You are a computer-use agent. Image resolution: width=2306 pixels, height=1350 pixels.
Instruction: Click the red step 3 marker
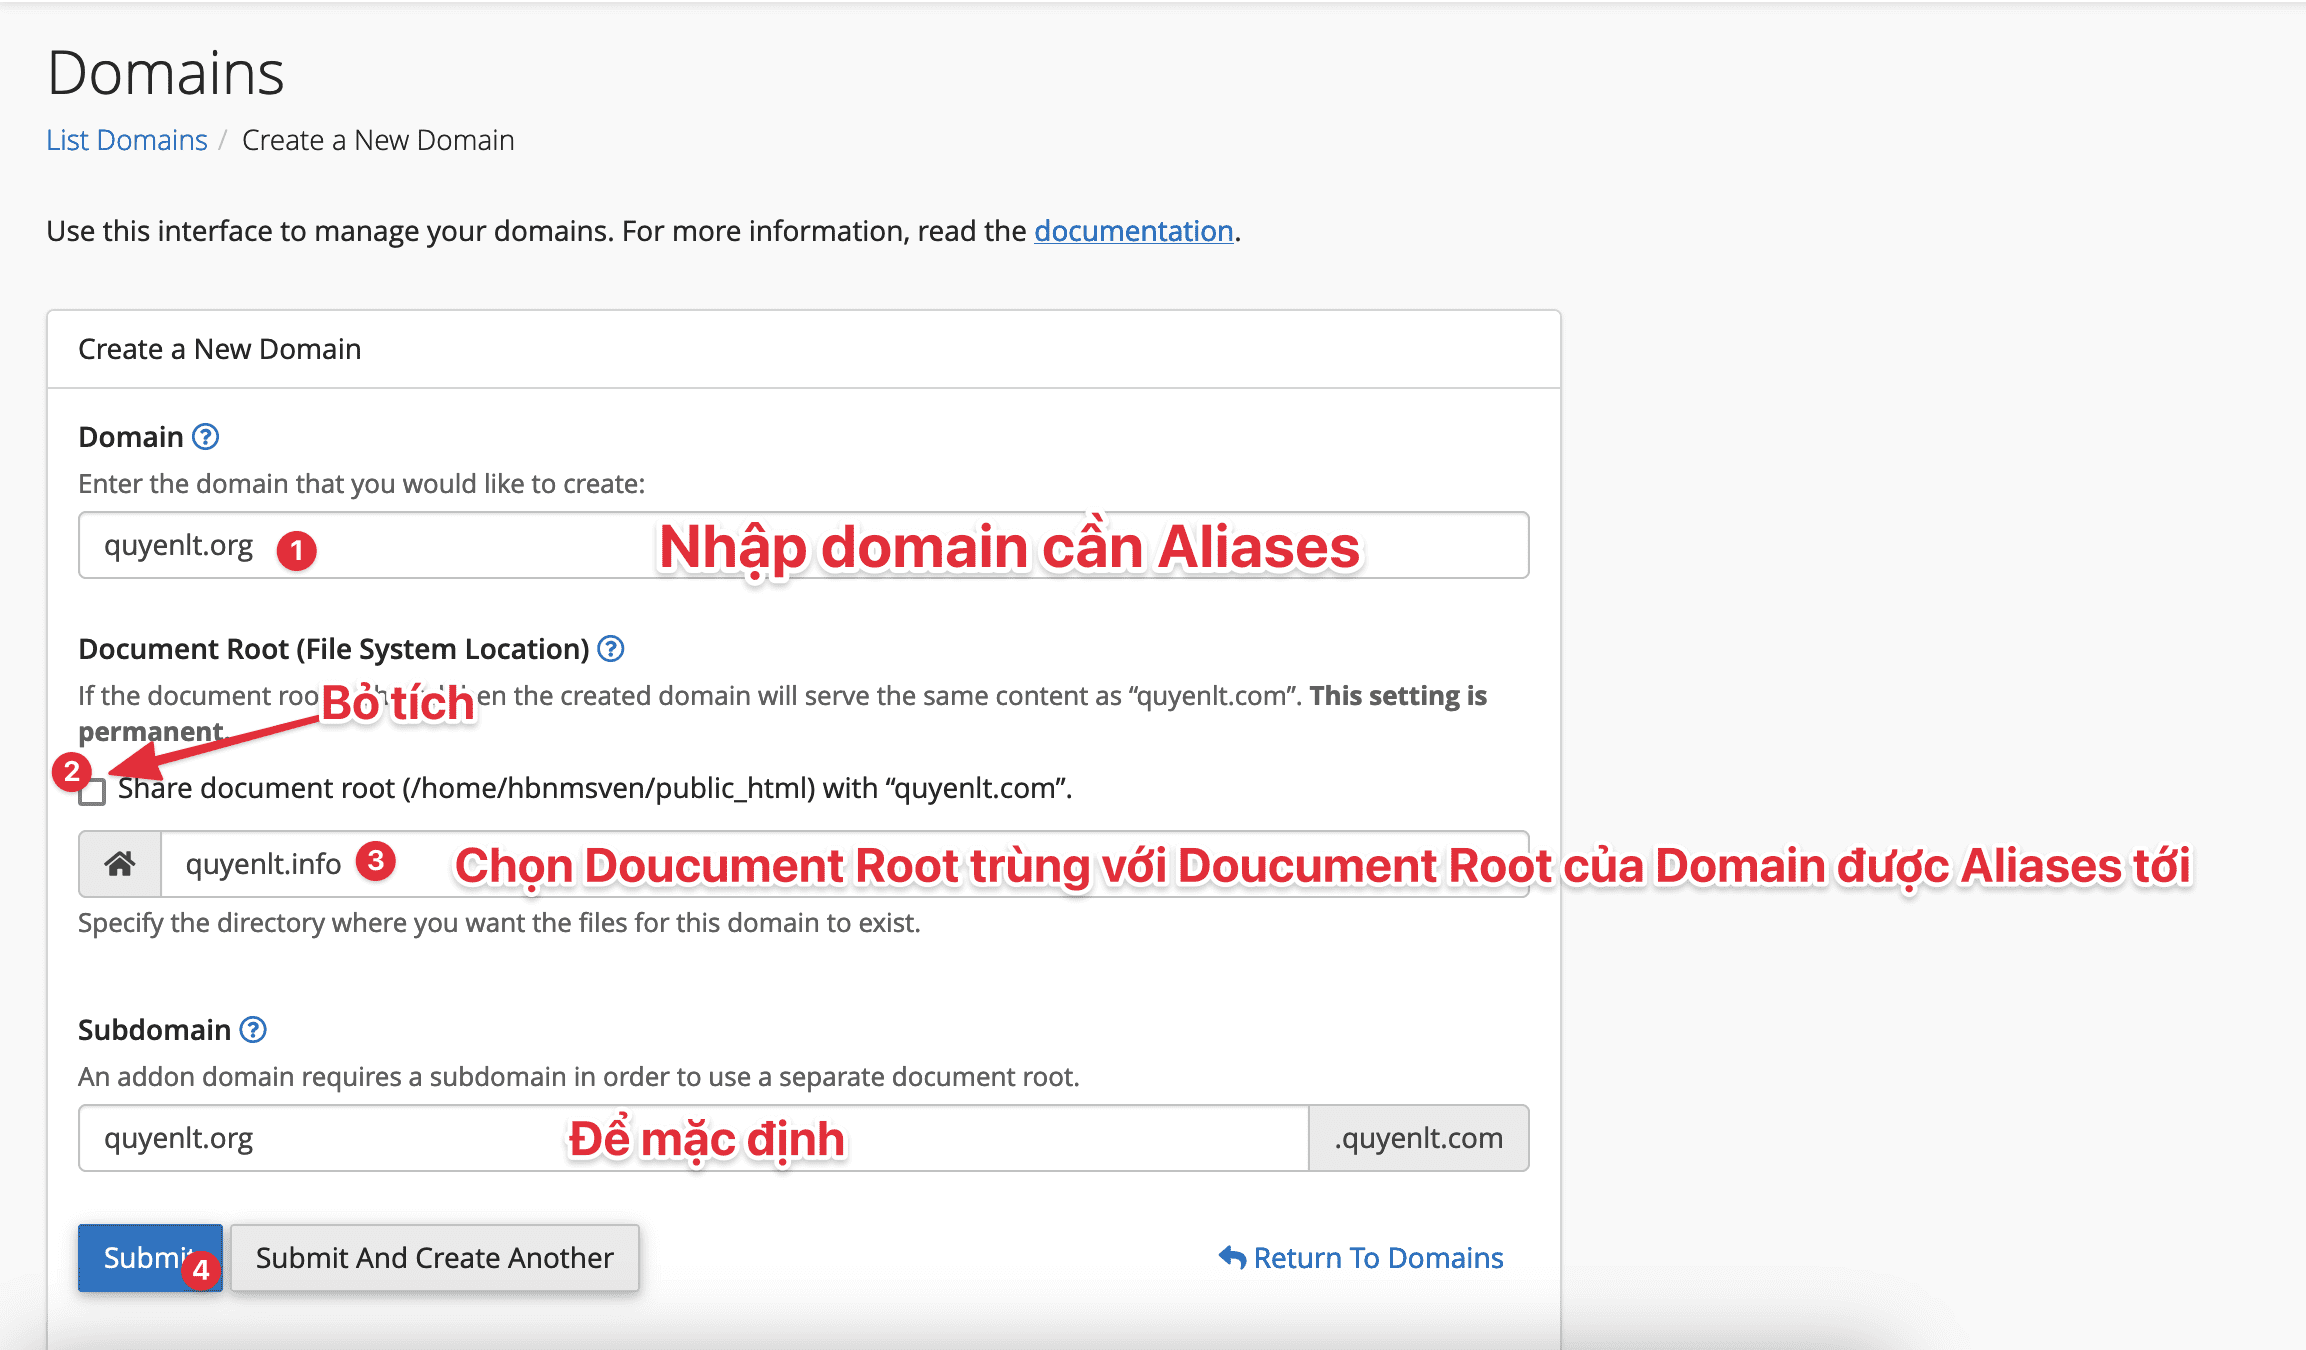pyautogui.click(x=376, y=861)
